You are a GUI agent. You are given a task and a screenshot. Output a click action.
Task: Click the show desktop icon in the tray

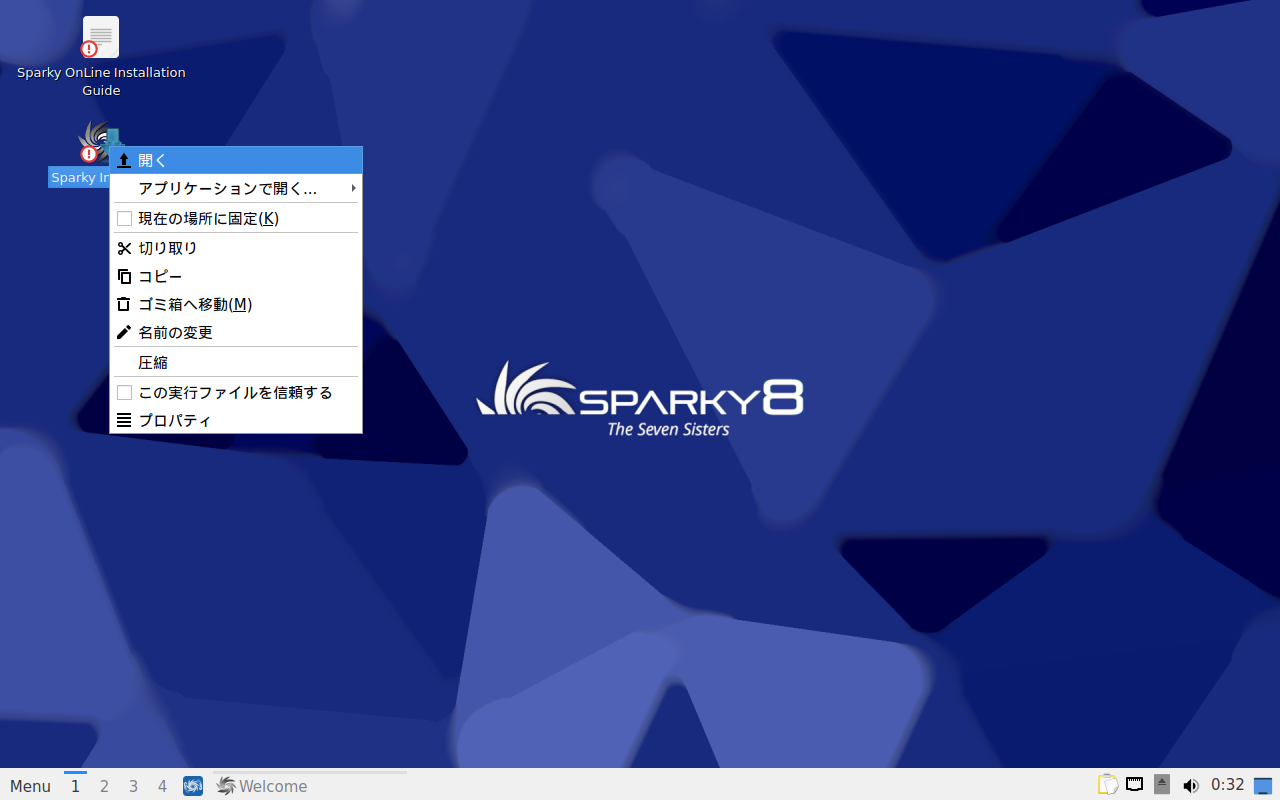(1263, 786)
